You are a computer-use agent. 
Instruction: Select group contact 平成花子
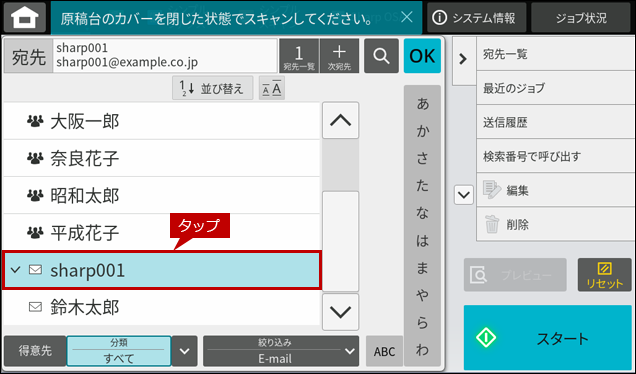pos(161,232)
